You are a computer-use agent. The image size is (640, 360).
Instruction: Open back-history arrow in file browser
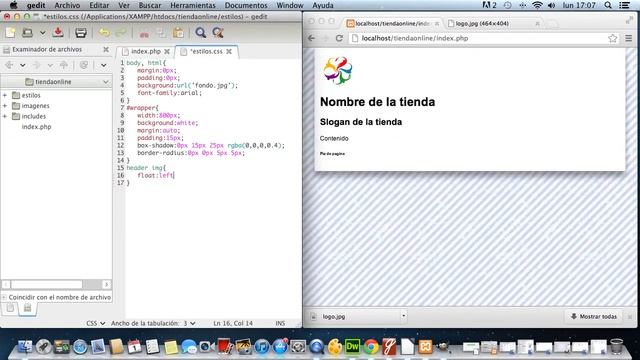22,65
